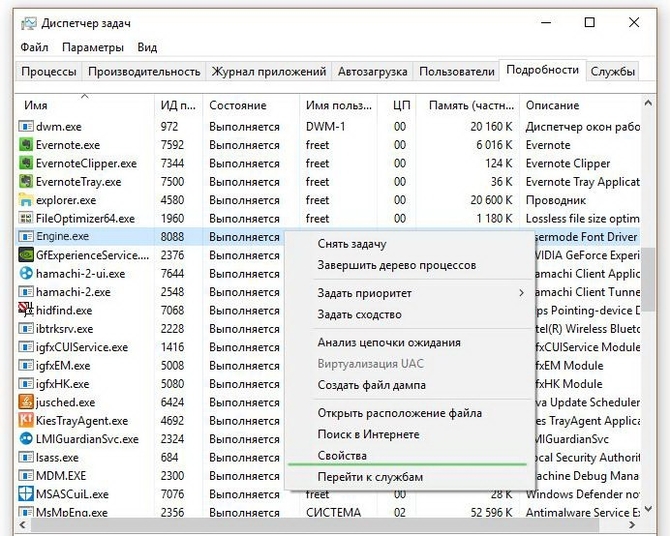This screenshot has width=670, height=536.
Task: Sort by the ЦП column header
Action: point(396,105)
